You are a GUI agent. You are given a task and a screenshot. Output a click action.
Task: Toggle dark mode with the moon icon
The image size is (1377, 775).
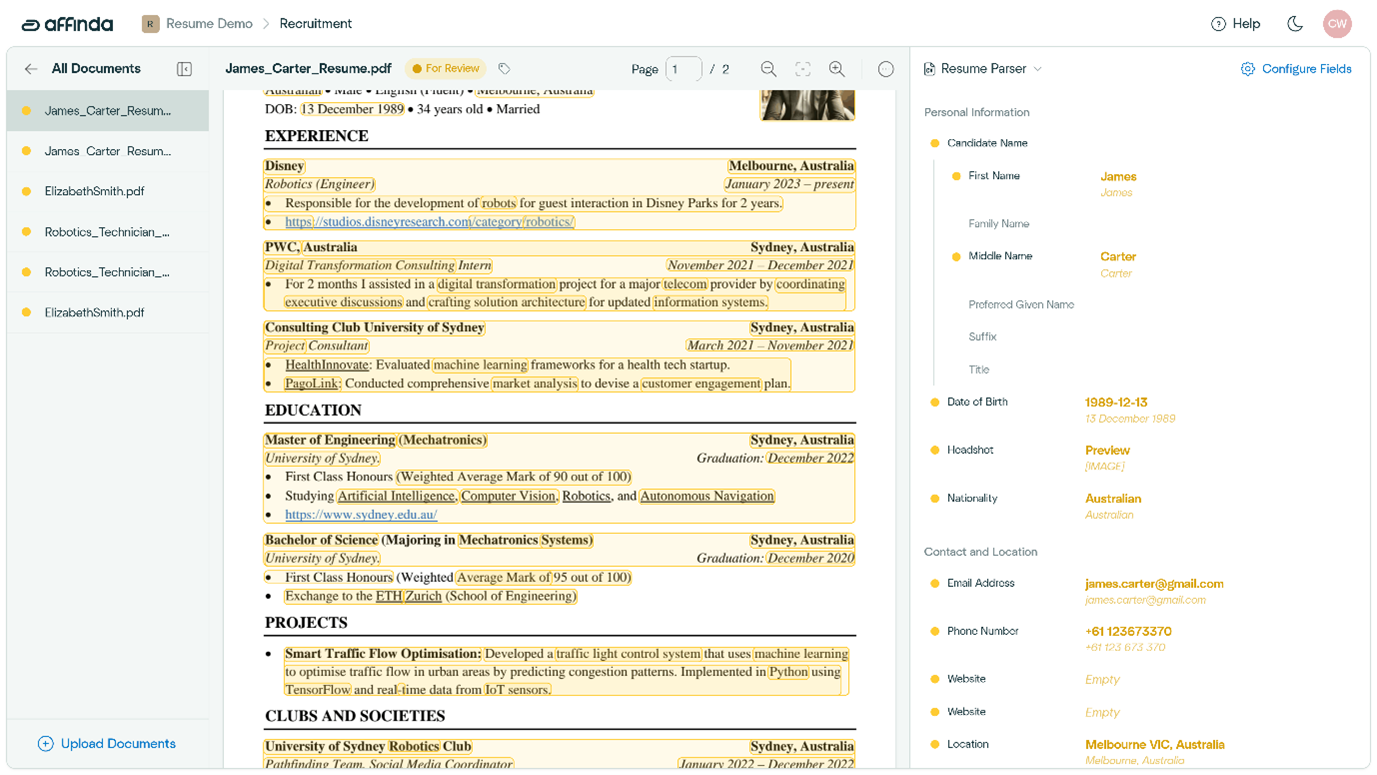coord(1295,24)
